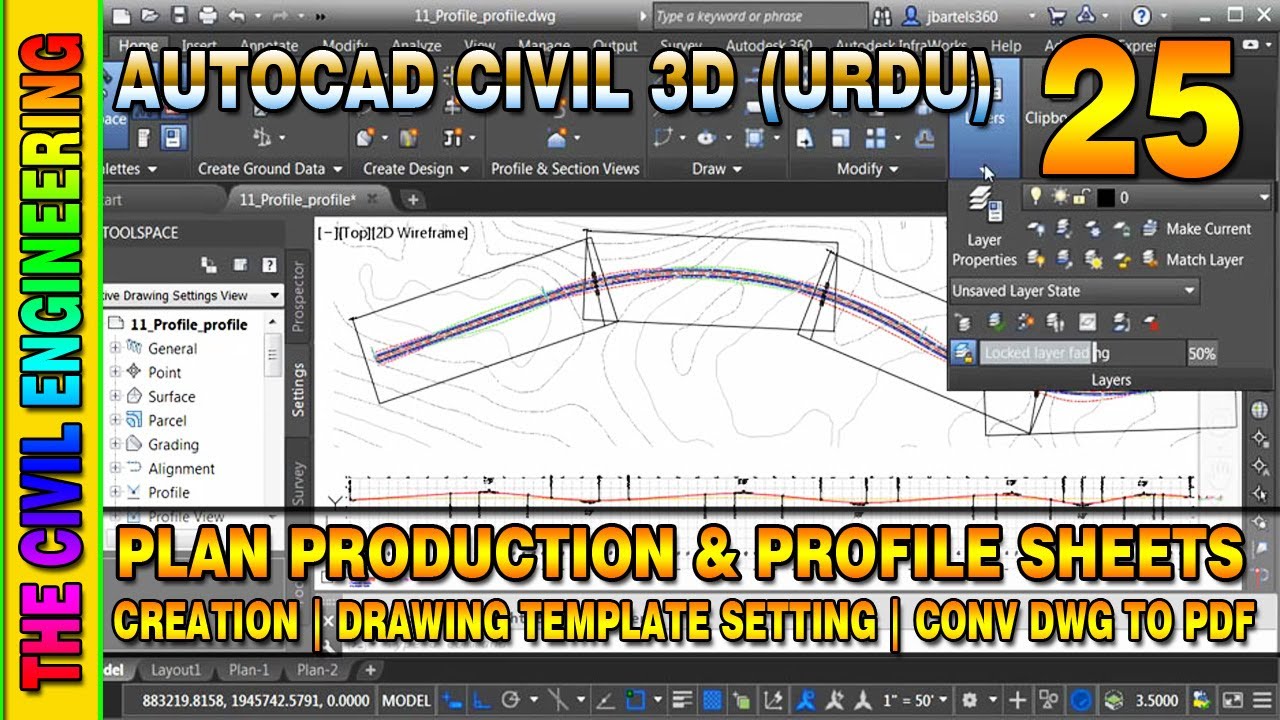Screen dimensions: 1280x720
Task: Click the Help question mark icon in title bar
Action: point(1141,16)
